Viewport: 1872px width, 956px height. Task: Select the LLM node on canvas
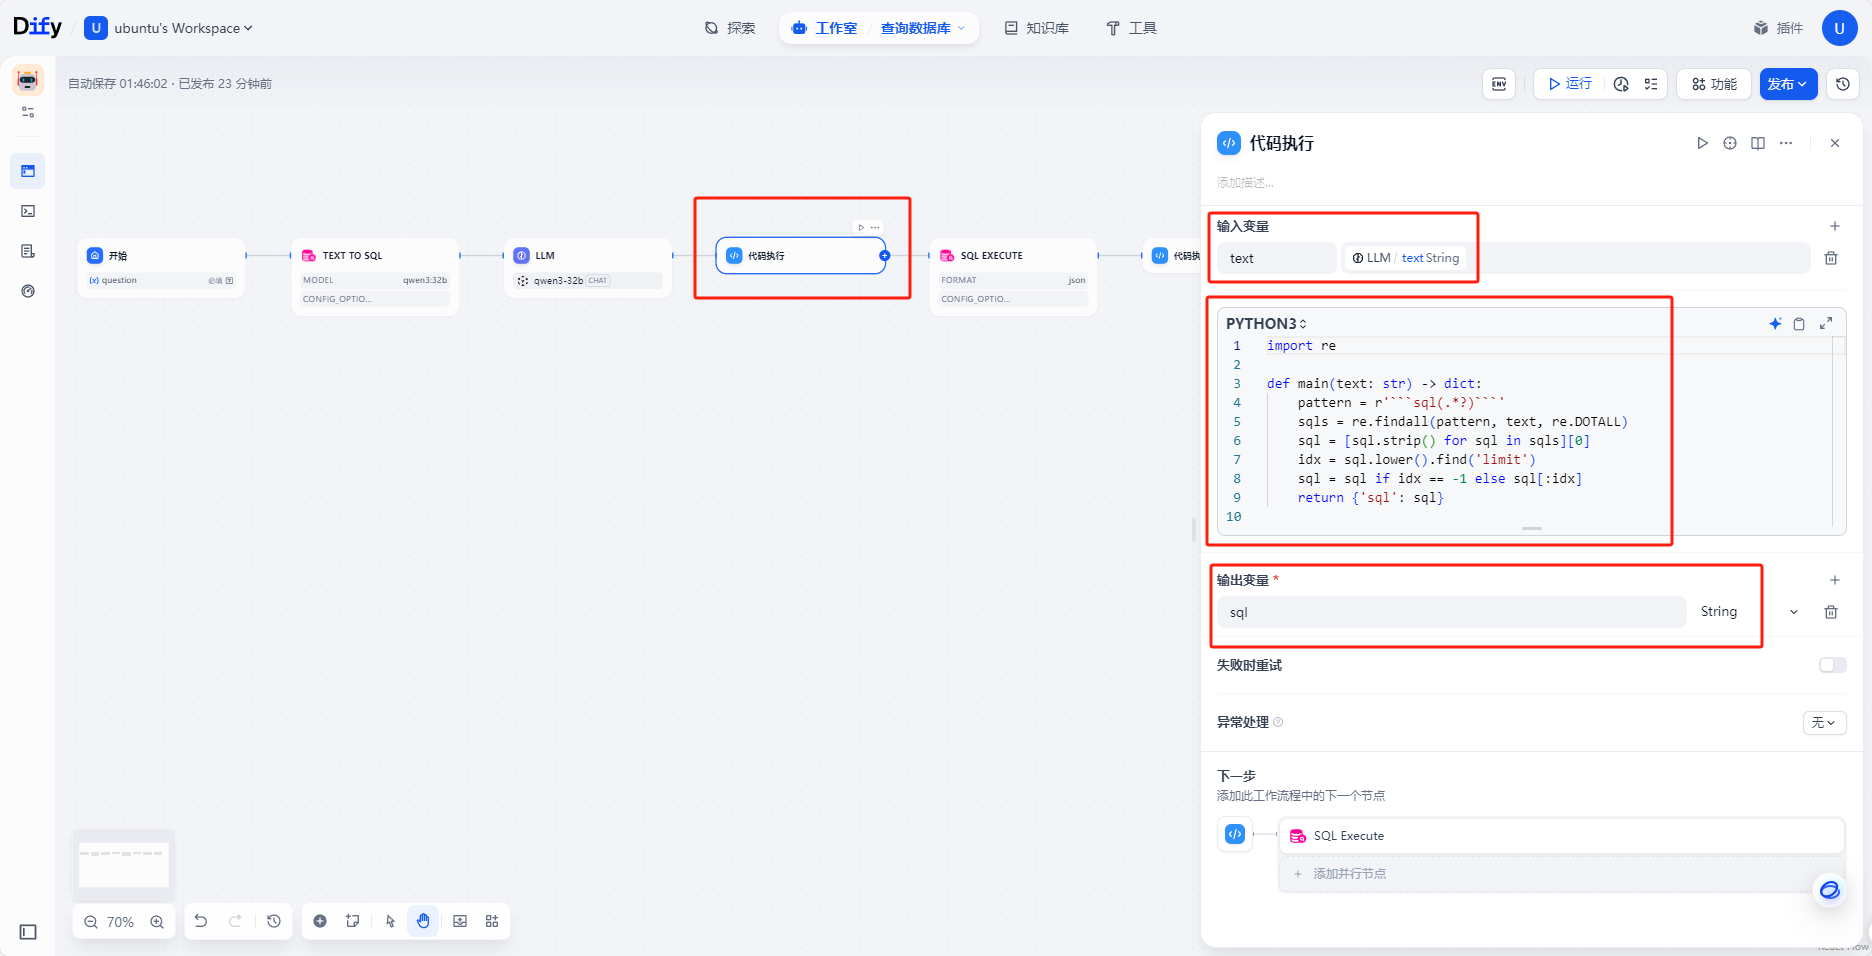[588, 267]
